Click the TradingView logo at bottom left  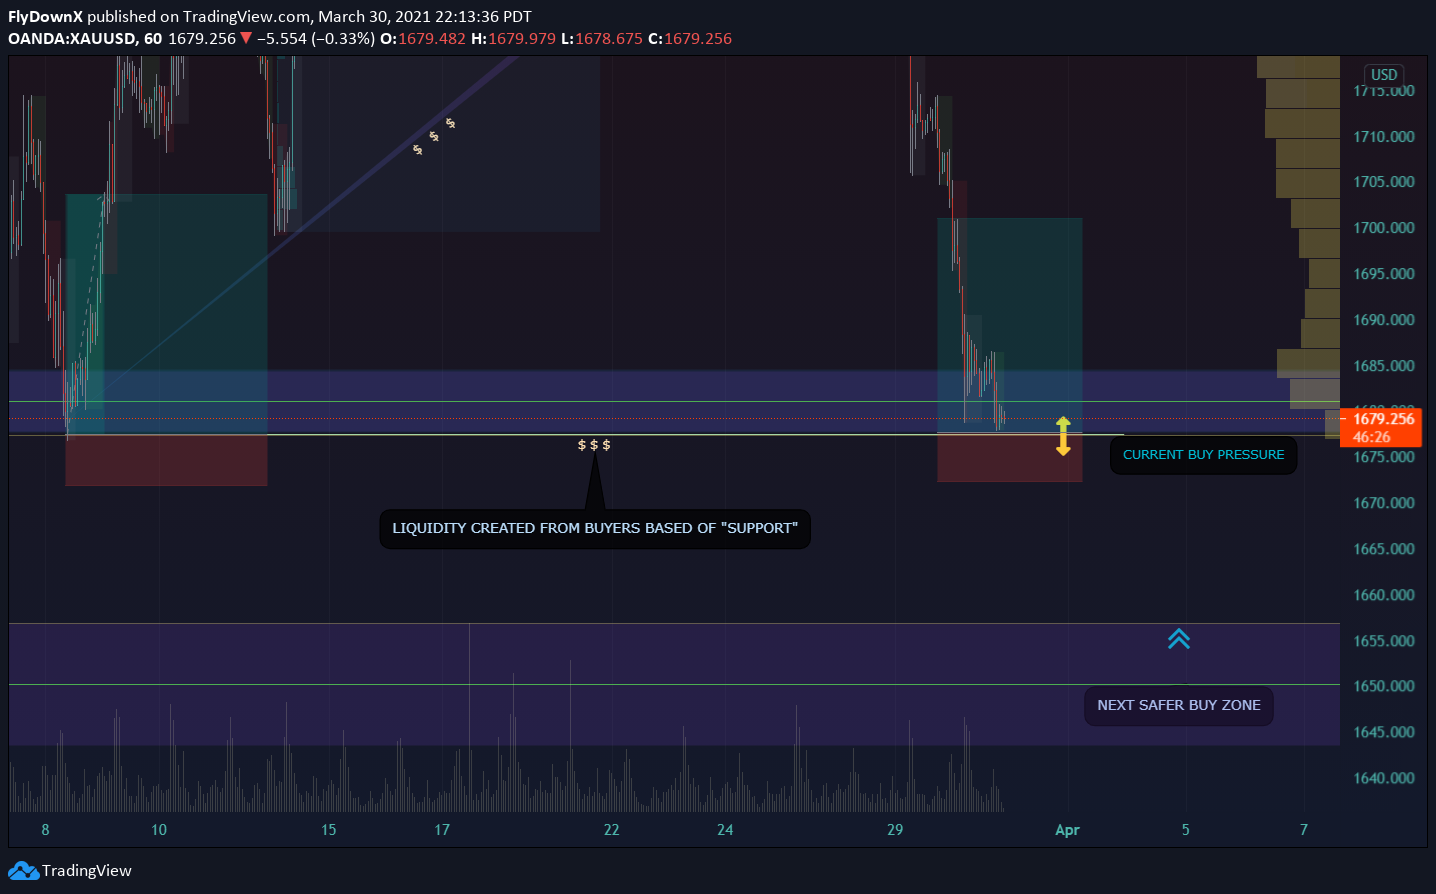pos(70,871)
